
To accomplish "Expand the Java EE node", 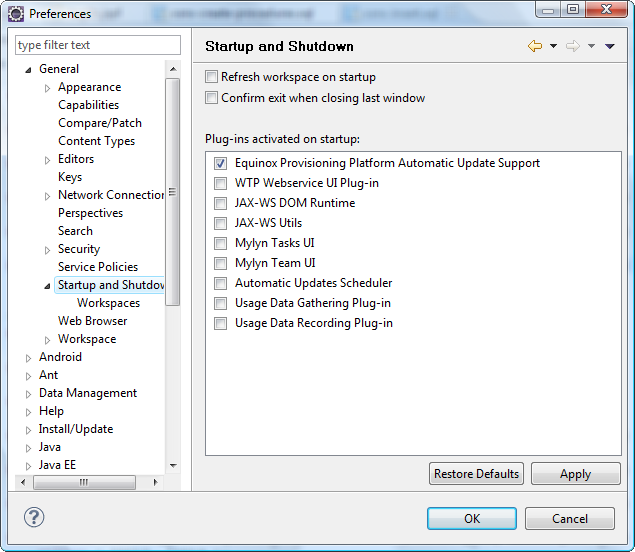I will coord(28,466).
